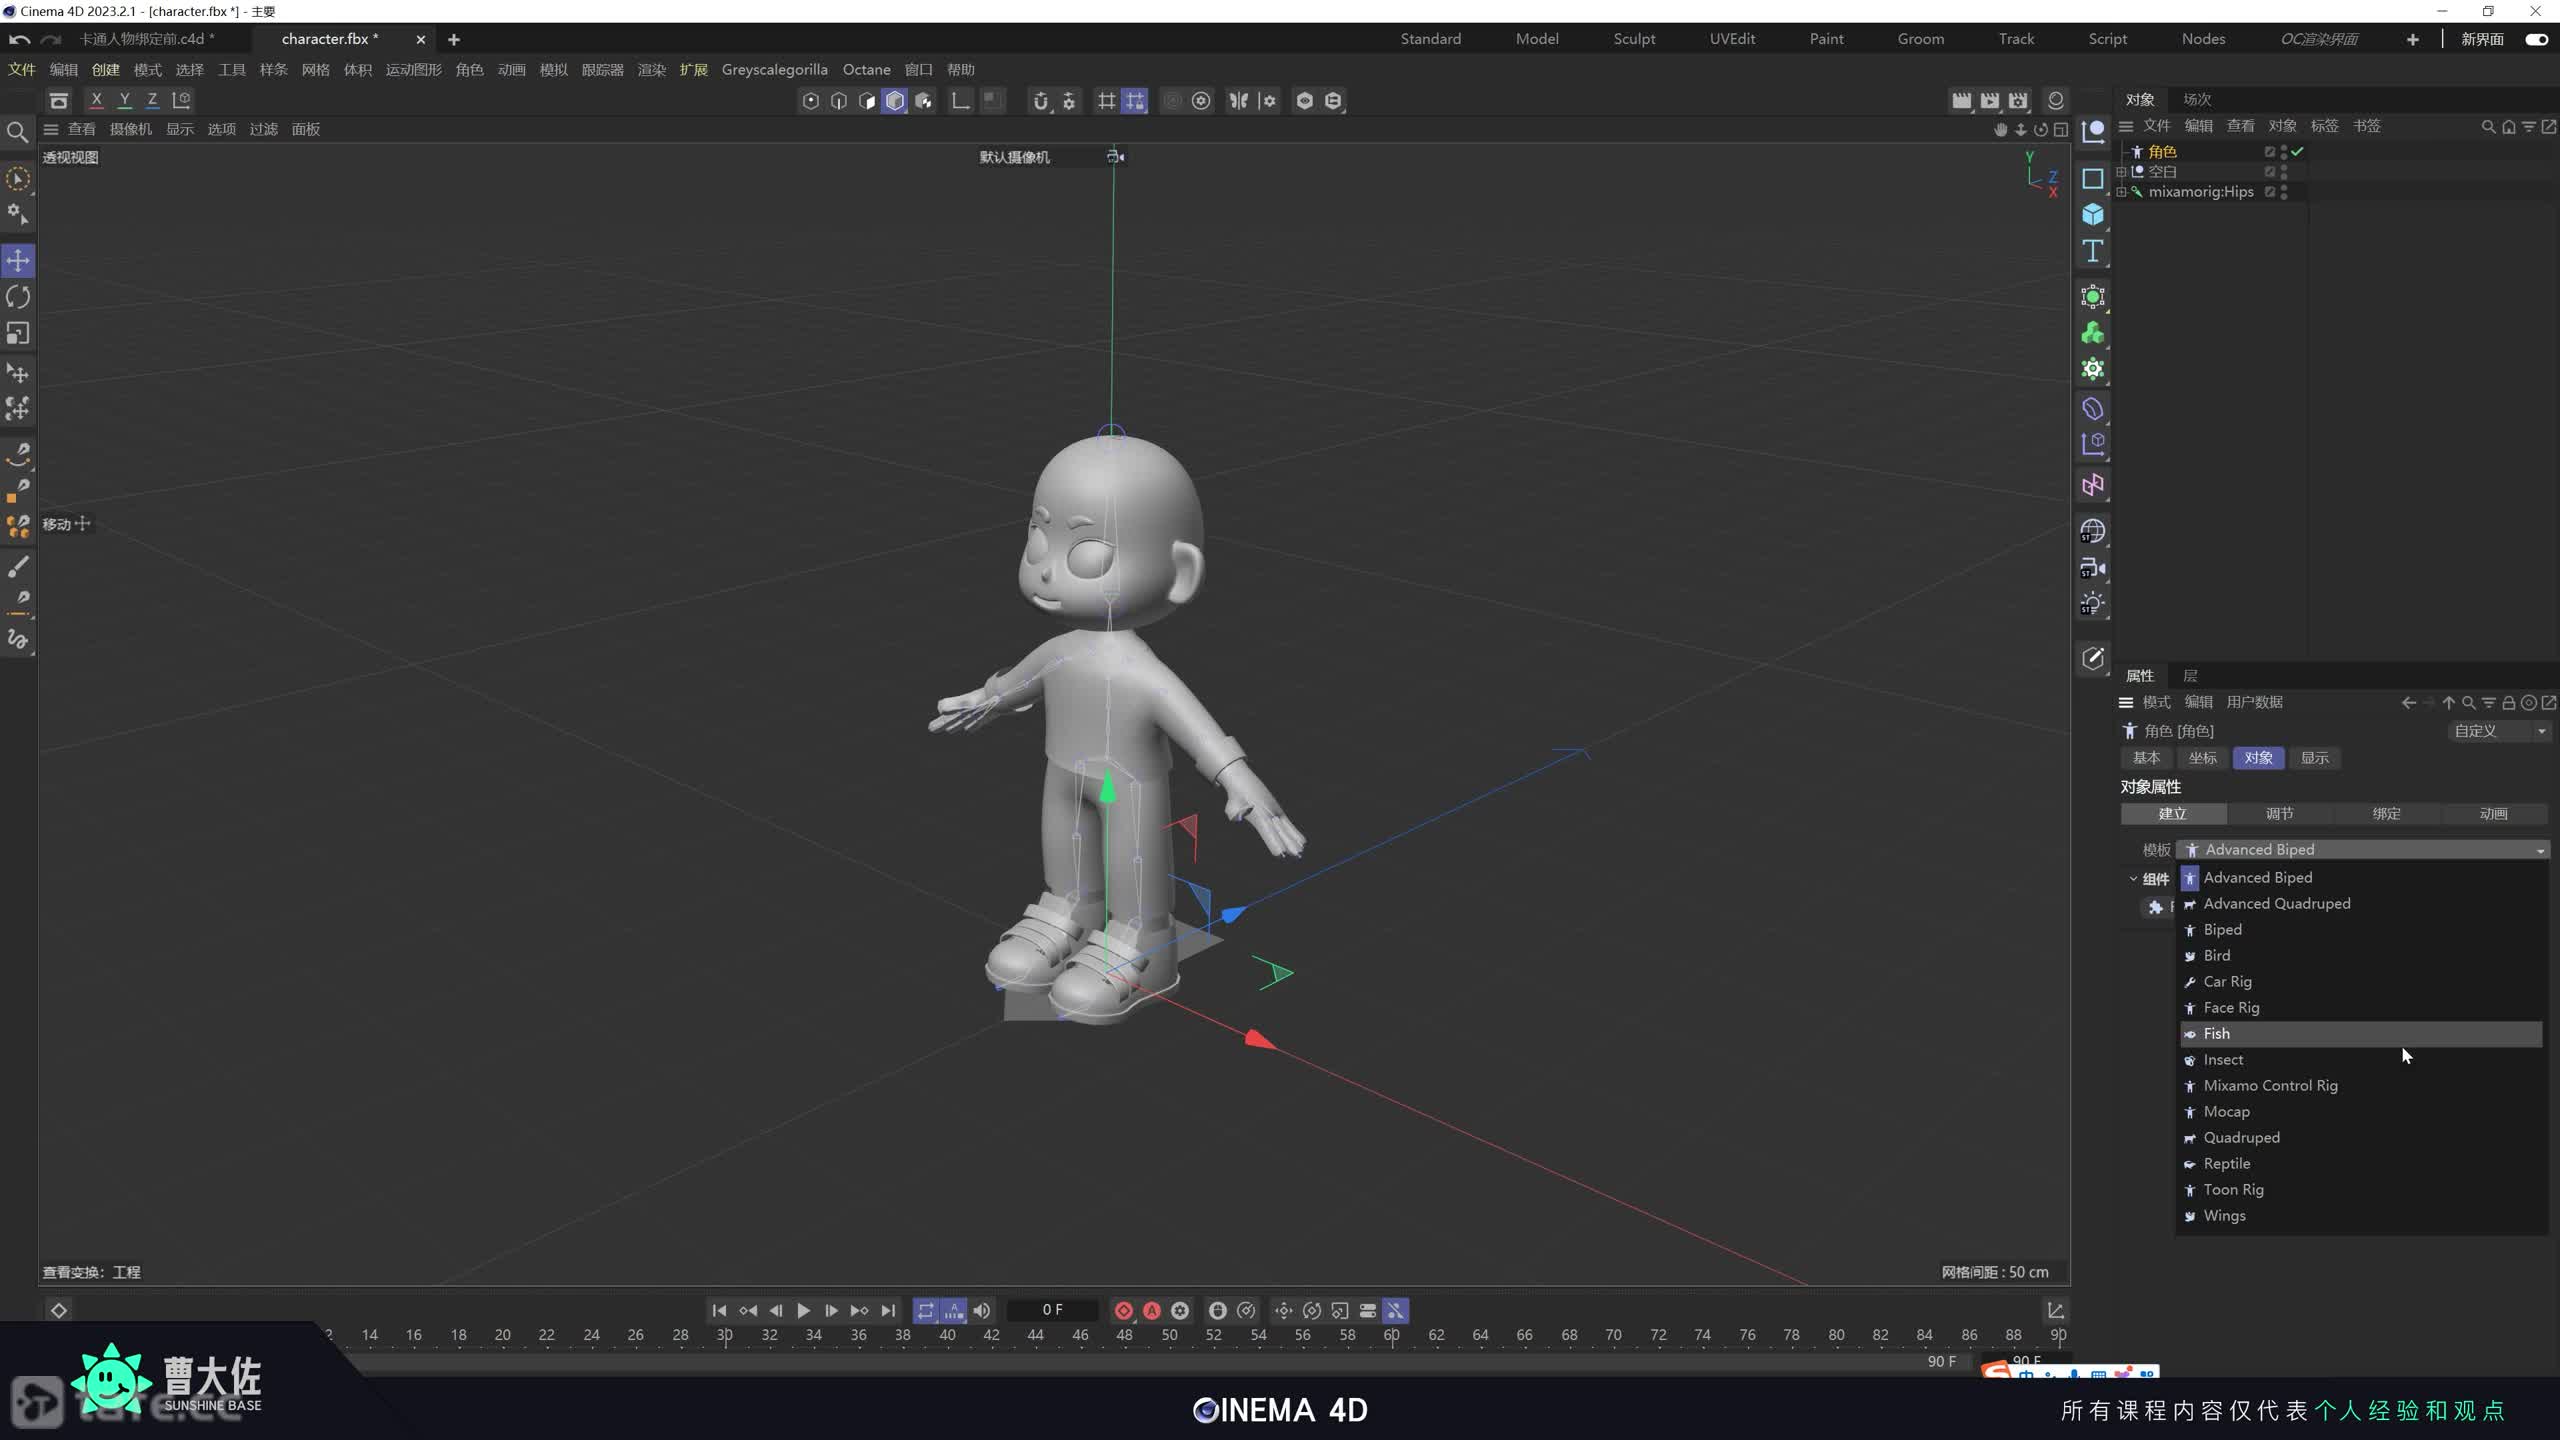Toggle the playback loop mode button
Viewport: 2560px width, 1440px height.
tap(926, 1310)
